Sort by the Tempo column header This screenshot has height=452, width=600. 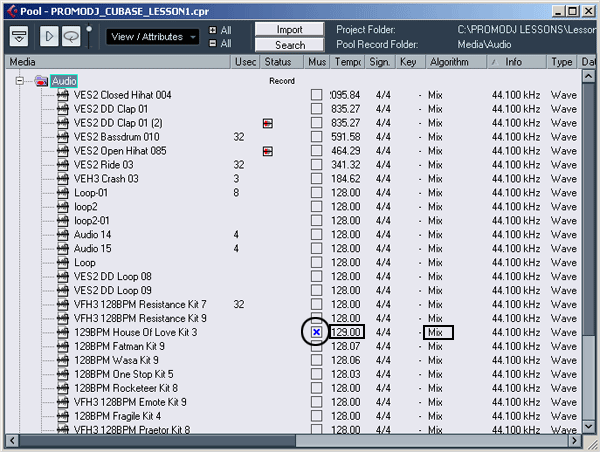tap(346, 62)
